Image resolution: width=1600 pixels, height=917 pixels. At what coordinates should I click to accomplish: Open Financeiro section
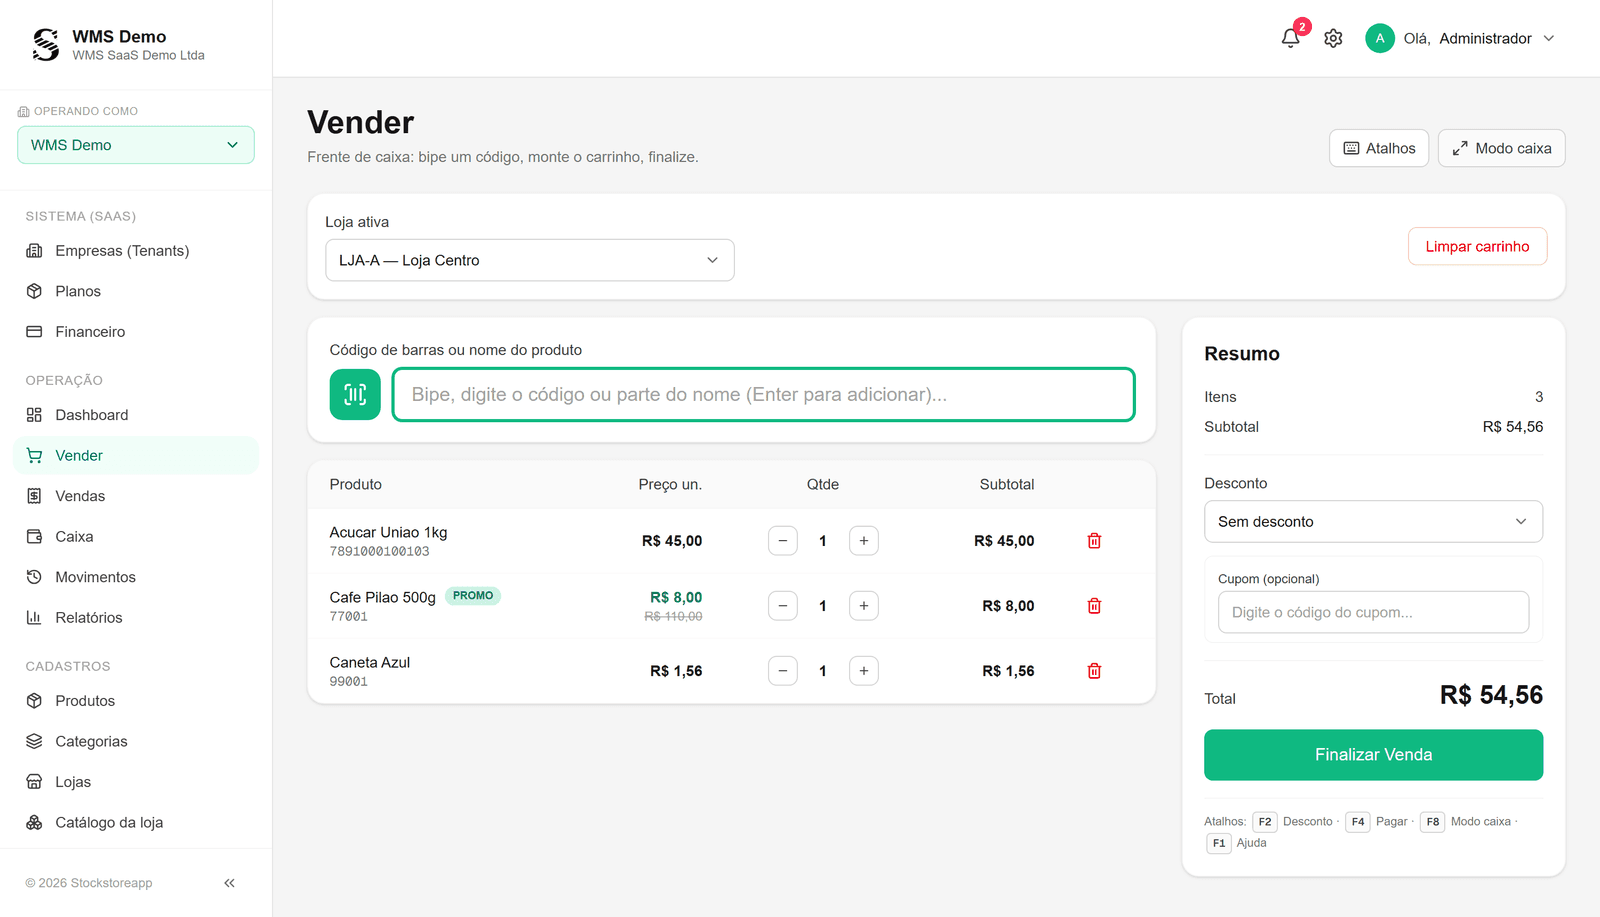tap(136, 332)
